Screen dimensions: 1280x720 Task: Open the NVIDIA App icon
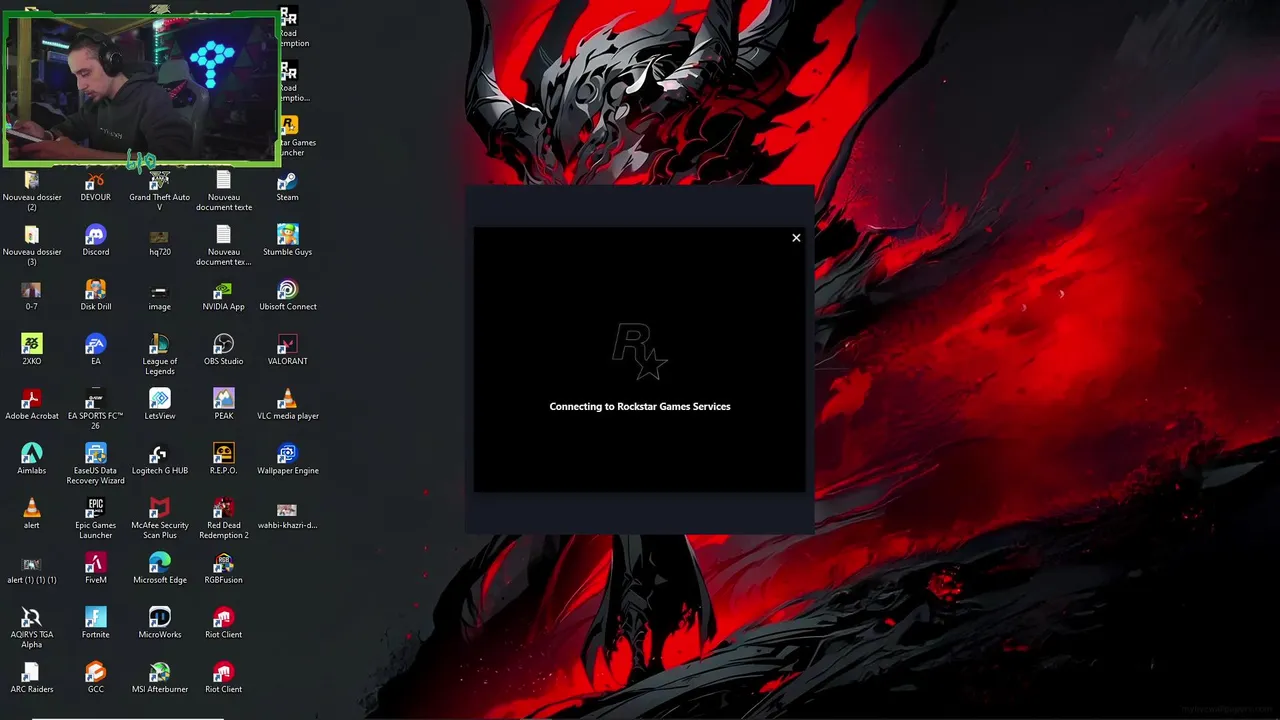click(223, 296)
